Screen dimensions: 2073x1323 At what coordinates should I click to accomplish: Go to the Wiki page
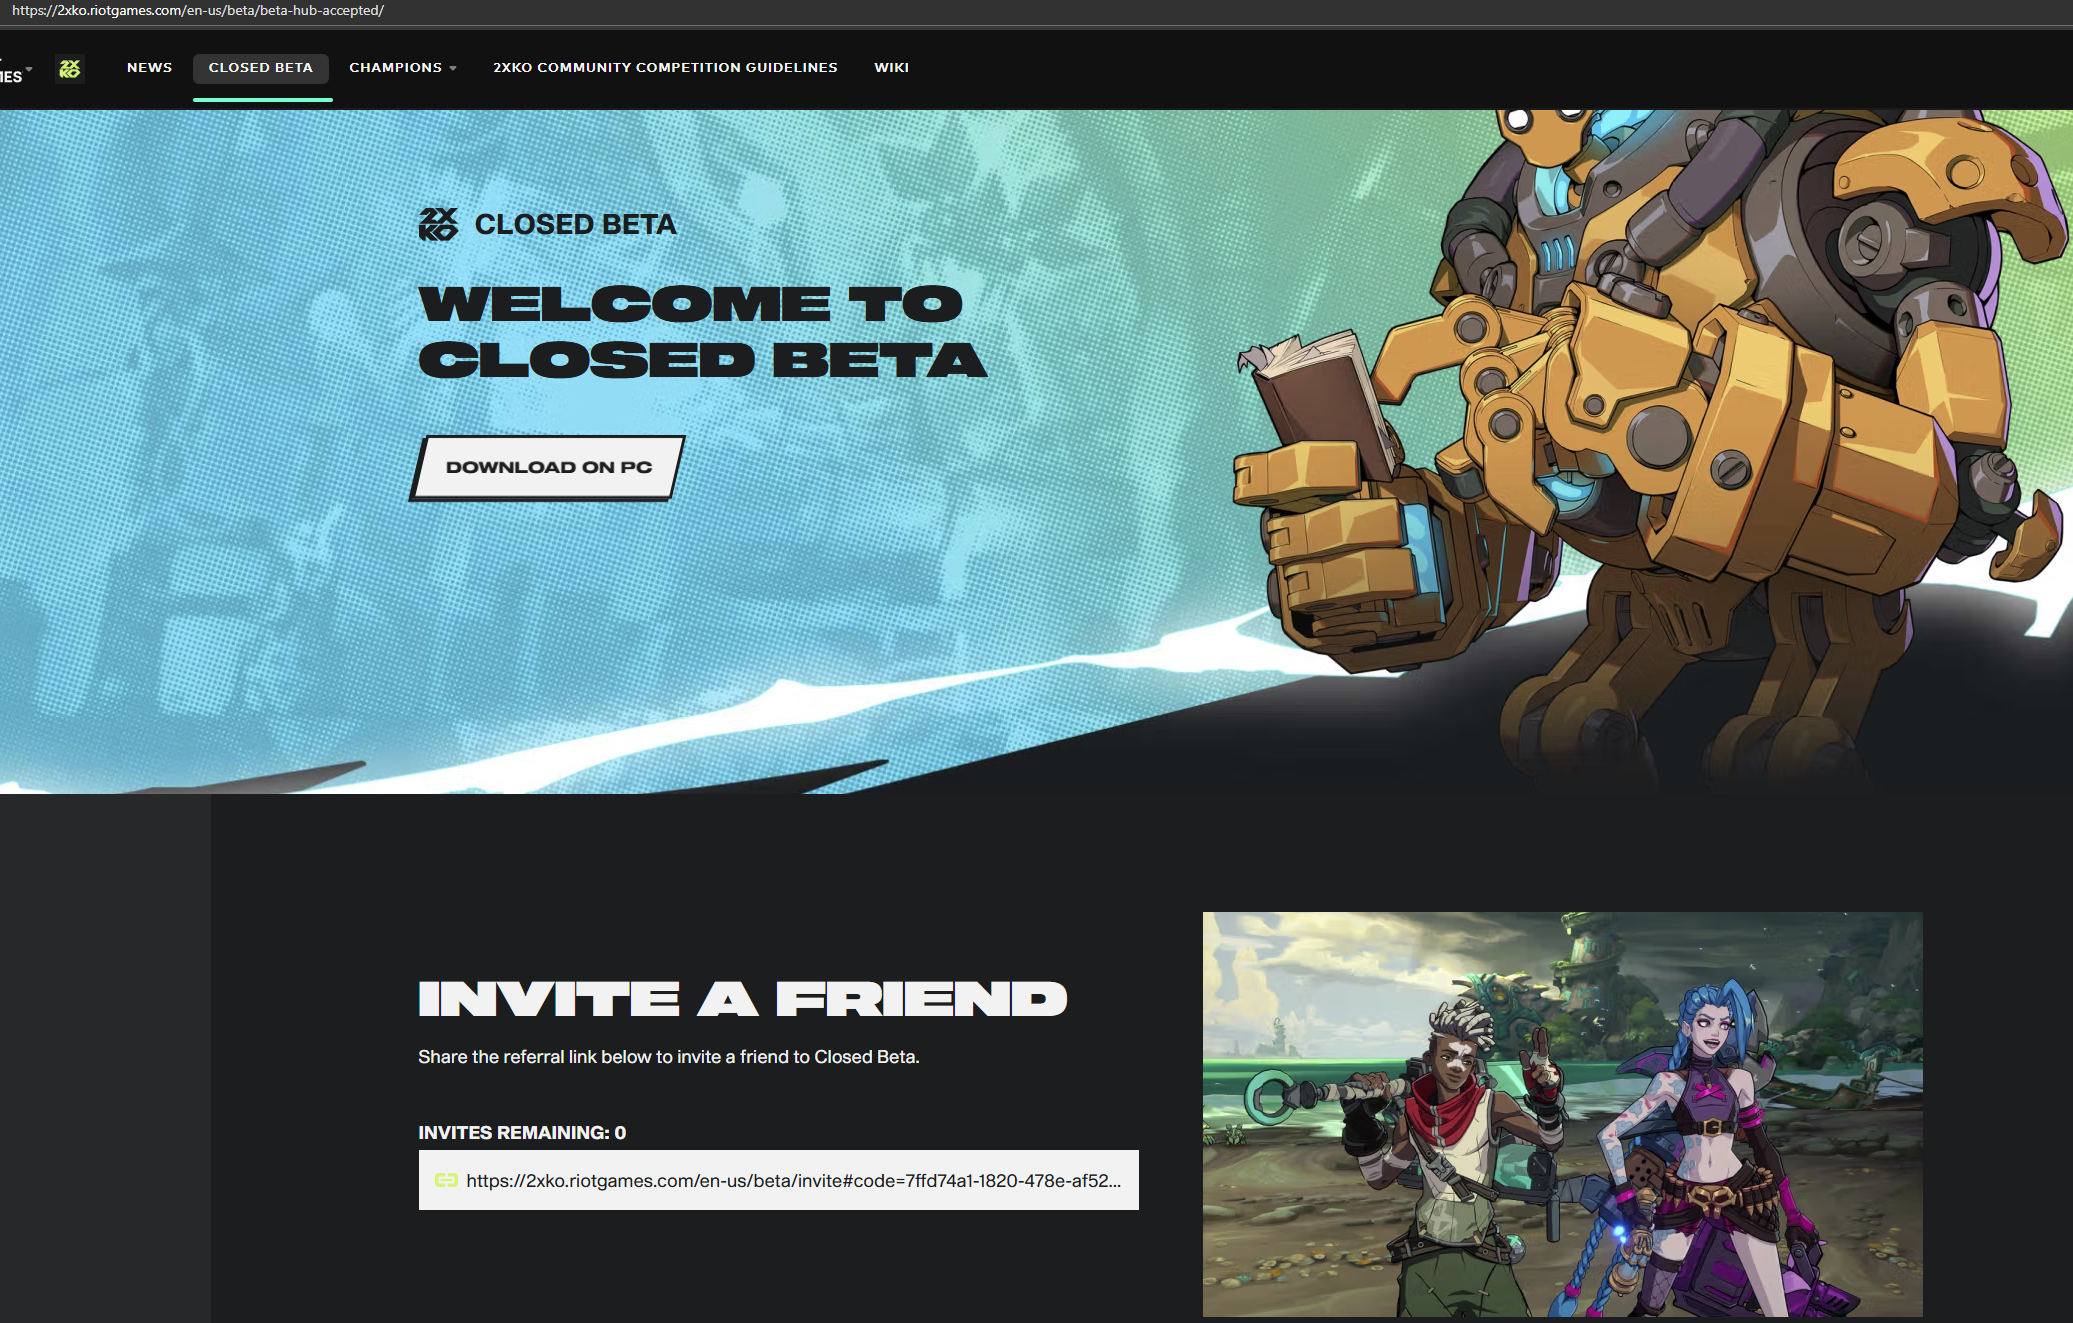891,68
